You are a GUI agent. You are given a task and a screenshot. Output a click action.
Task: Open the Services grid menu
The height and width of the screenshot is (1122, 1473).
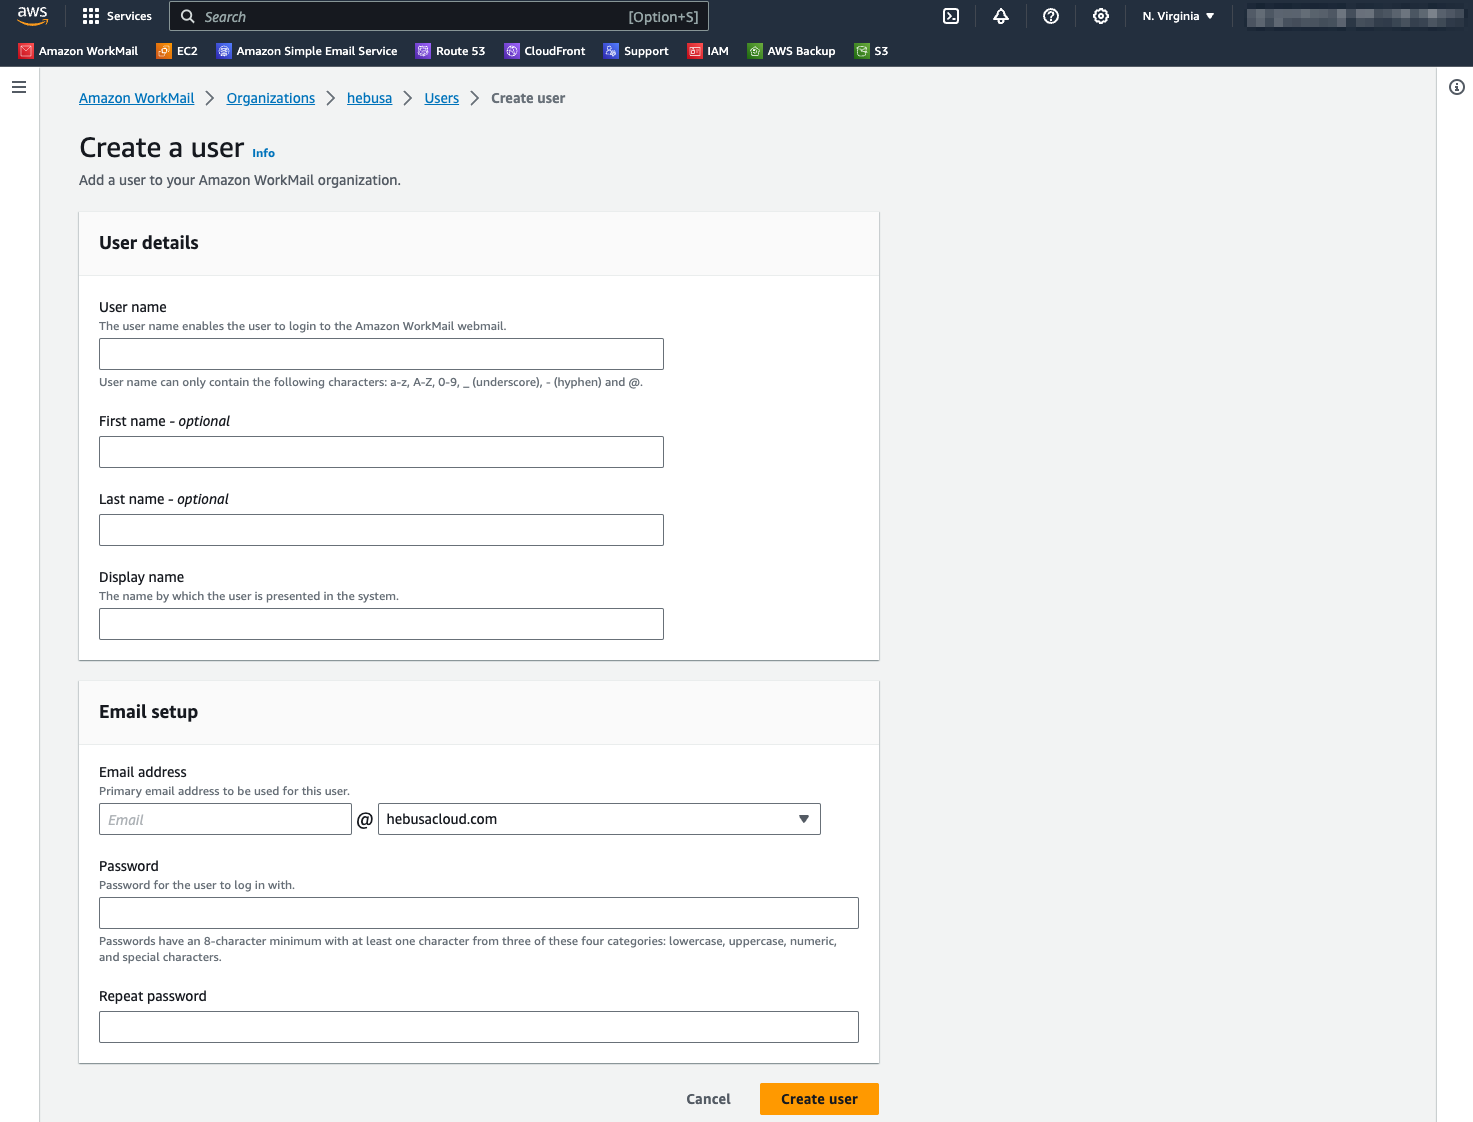(x=117, y=16)
